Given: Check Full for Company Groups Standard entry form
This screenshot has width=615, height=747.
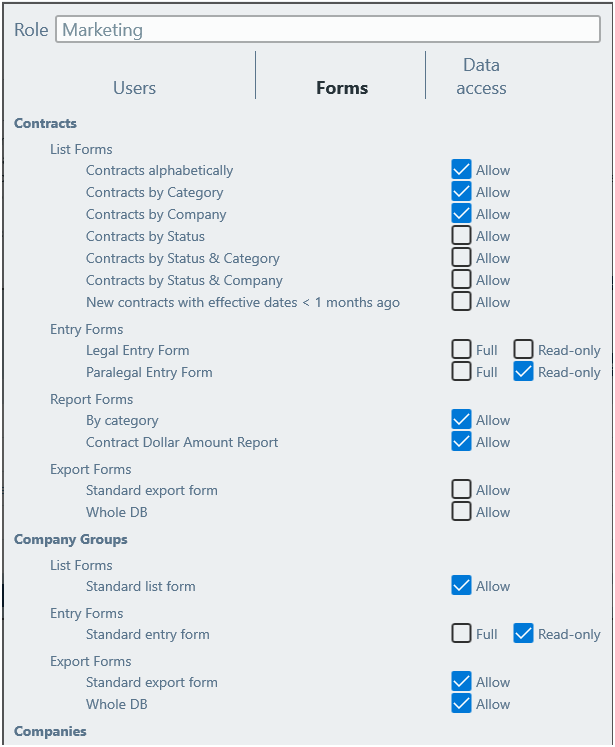Looking at the screenshot, I should pos(461,635).
